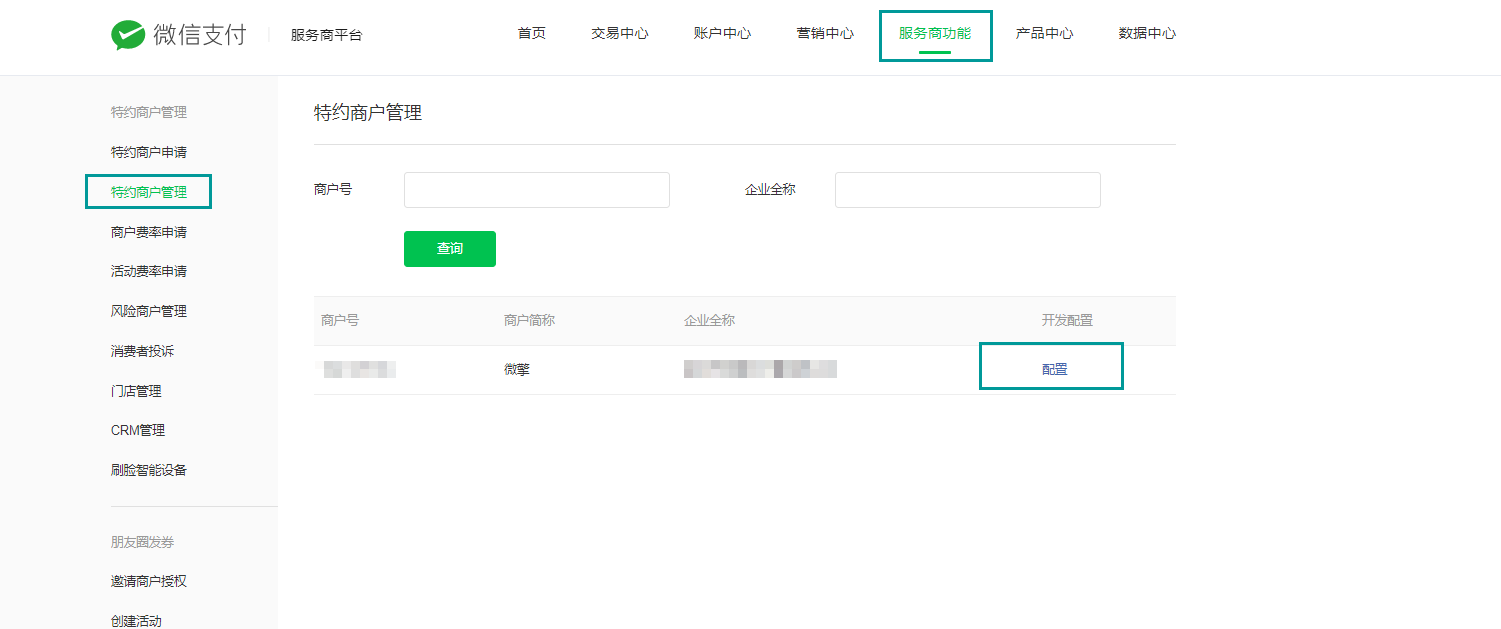Open 风险商户管理 sidebar item

[x=149, y=311]
